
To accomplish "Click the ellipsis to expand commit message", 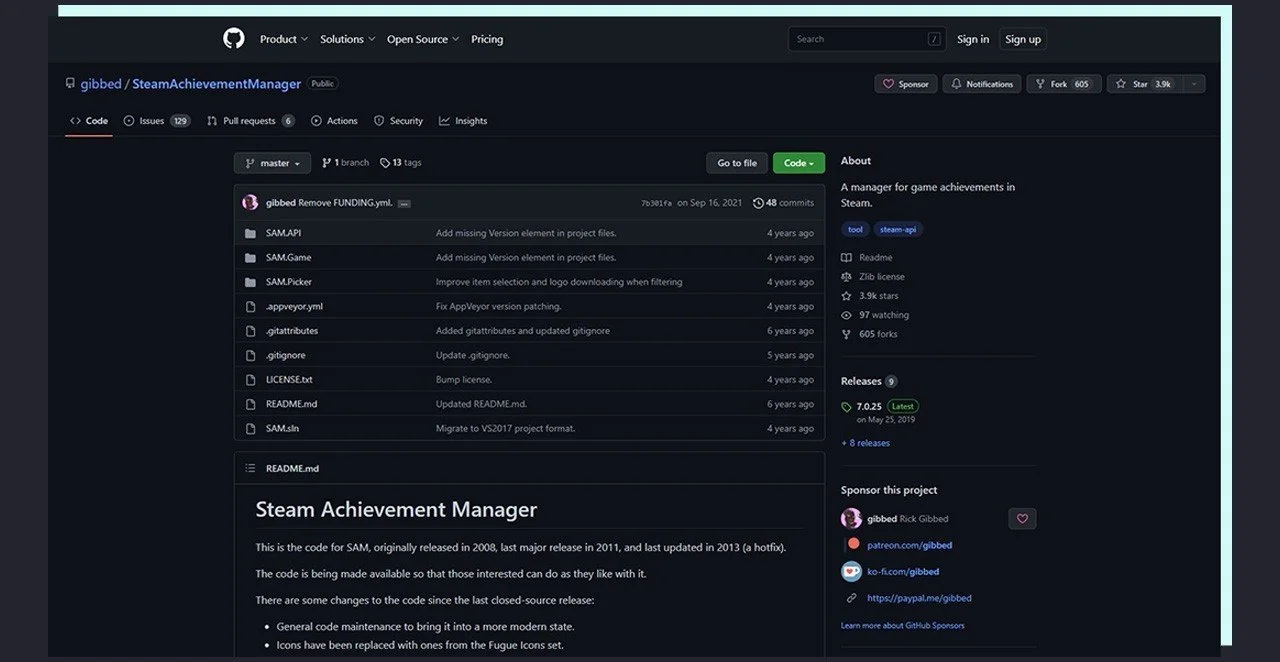I will [x=404, y=203].
